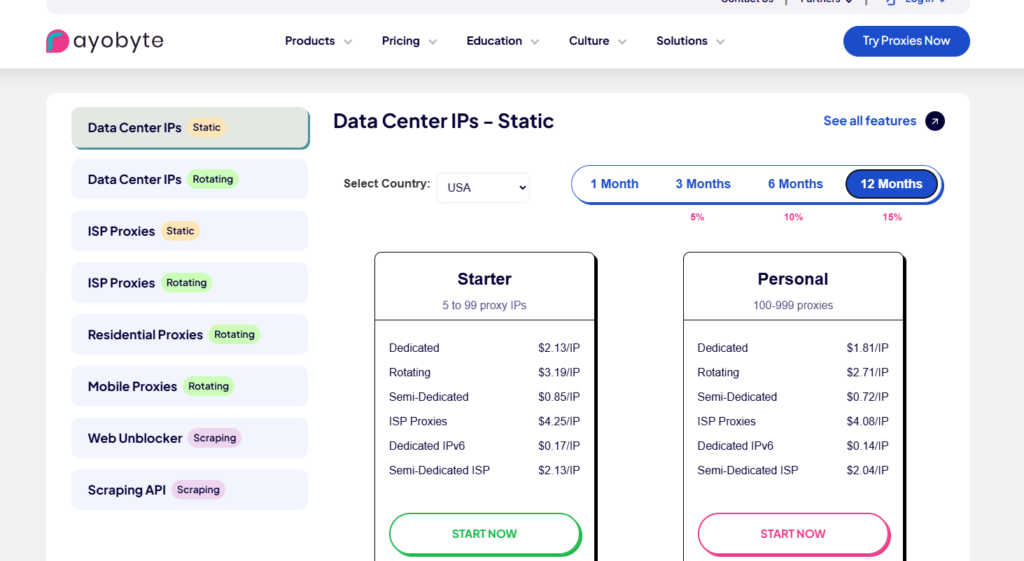Select the 12 Months billing period
Viewport: 1024px width, 561px height.
[x=891, y=184]
